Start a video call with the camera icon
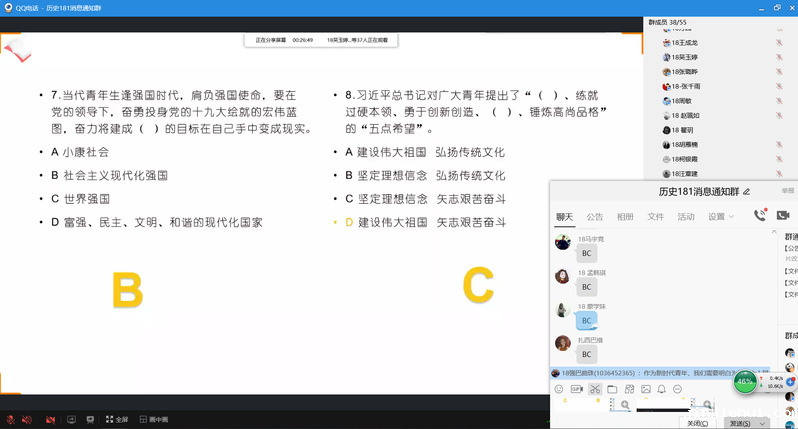The image size is (798, 429). point(782,215)
